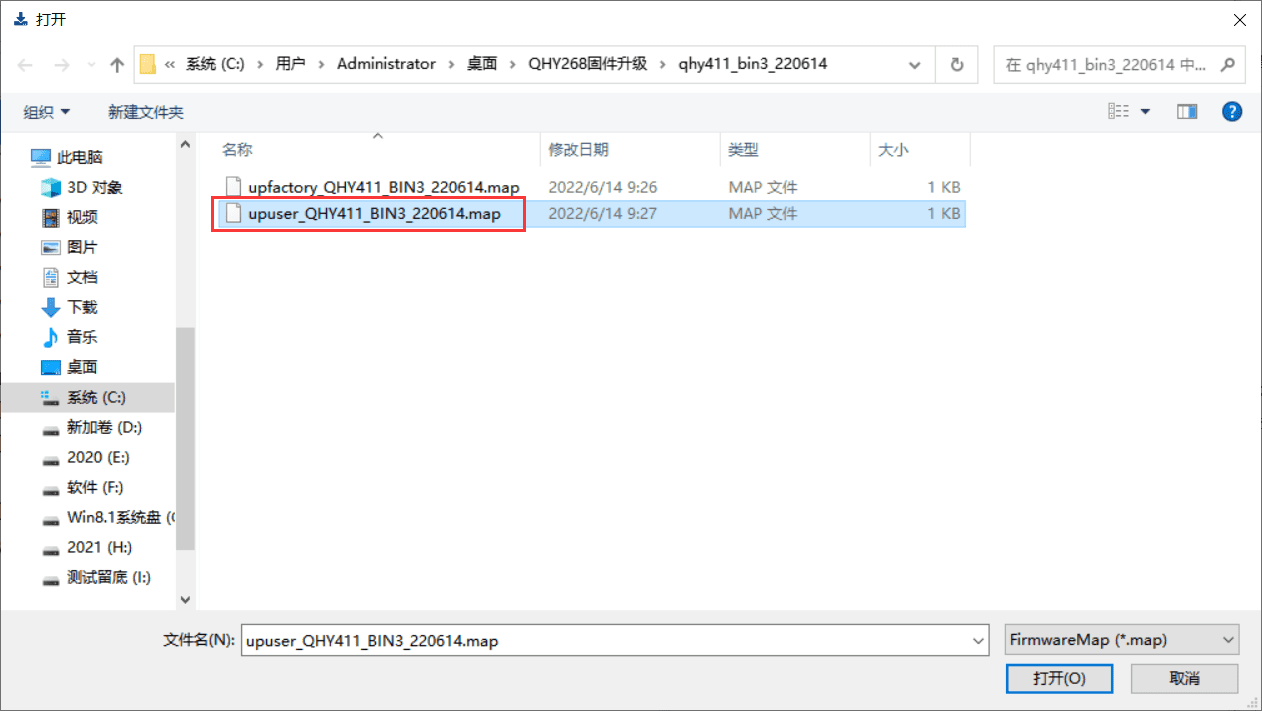Select 系统 (C:) drive in sidebar
1262x711 pixels.
(87, 397)
